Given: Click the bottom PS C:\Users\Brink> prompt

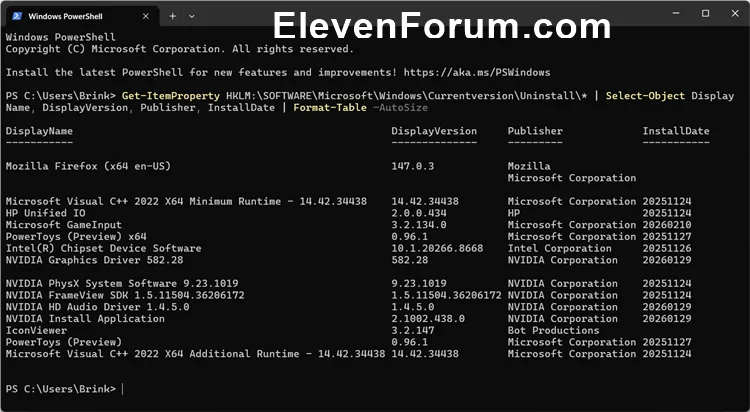Looking at the screenshot, I should click(61, 389).
